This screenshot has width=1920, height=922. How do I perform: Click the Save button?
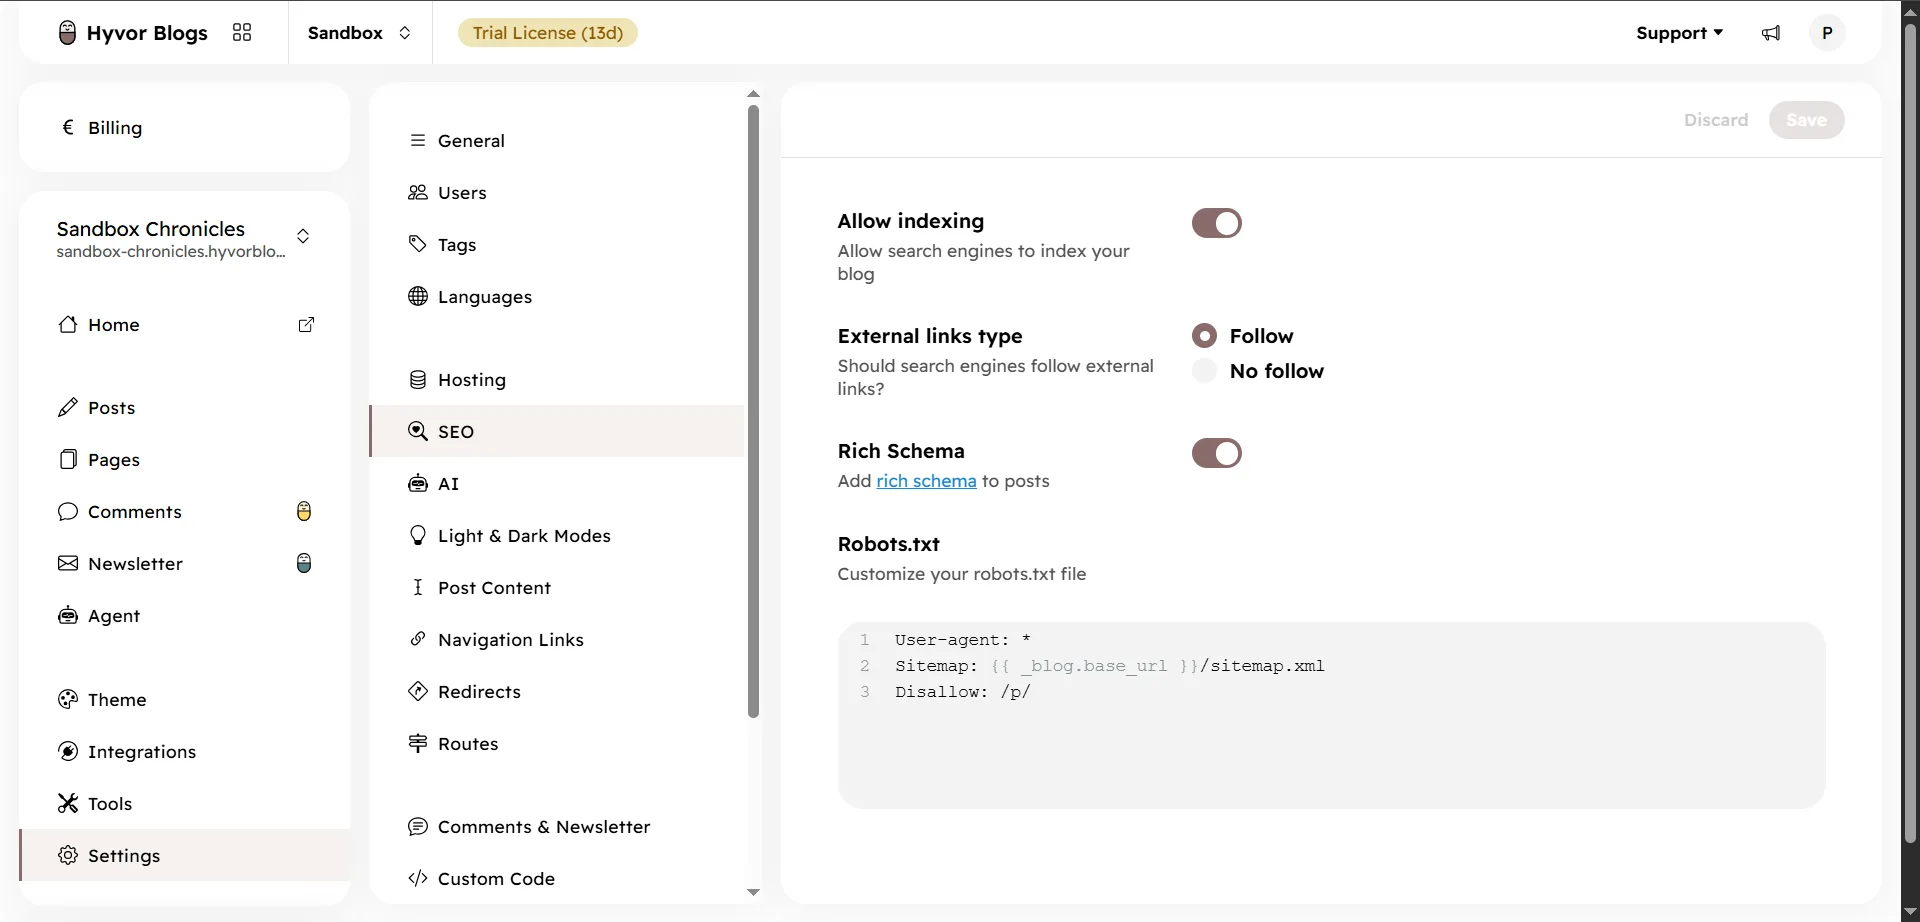[1806, 120]
